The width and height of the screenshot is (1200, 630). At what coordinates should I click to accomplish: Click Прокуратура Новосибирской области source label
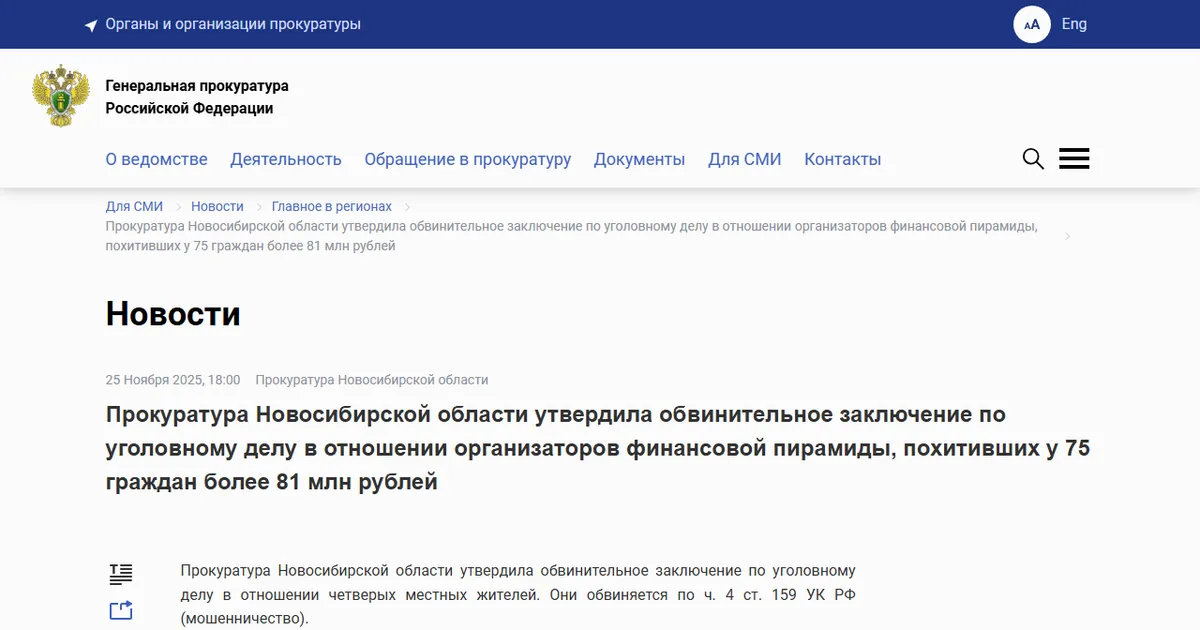(372, 380)
